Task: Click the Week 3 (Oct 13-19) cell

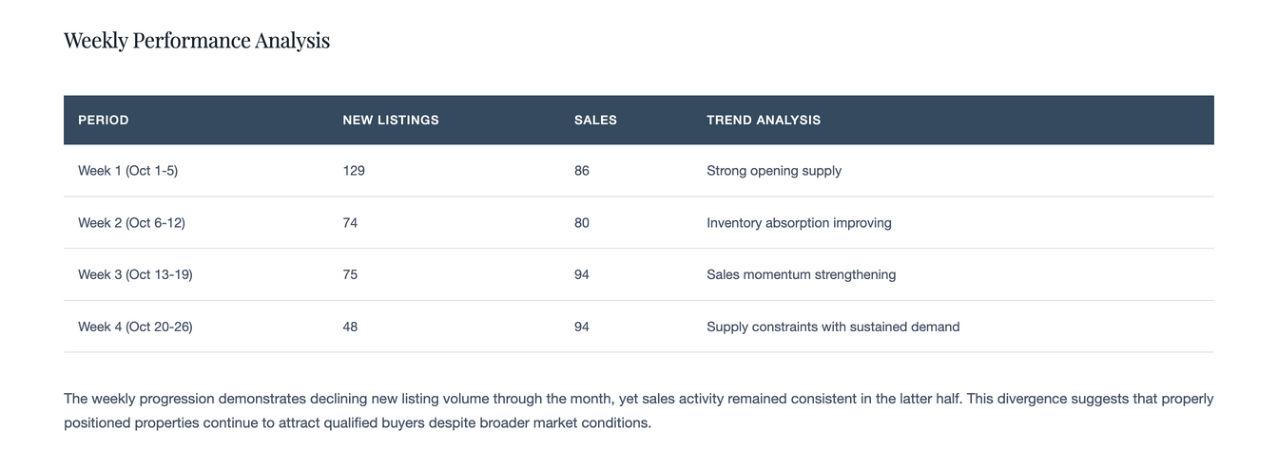Action: pyautogui.click(x=135, y=275)
